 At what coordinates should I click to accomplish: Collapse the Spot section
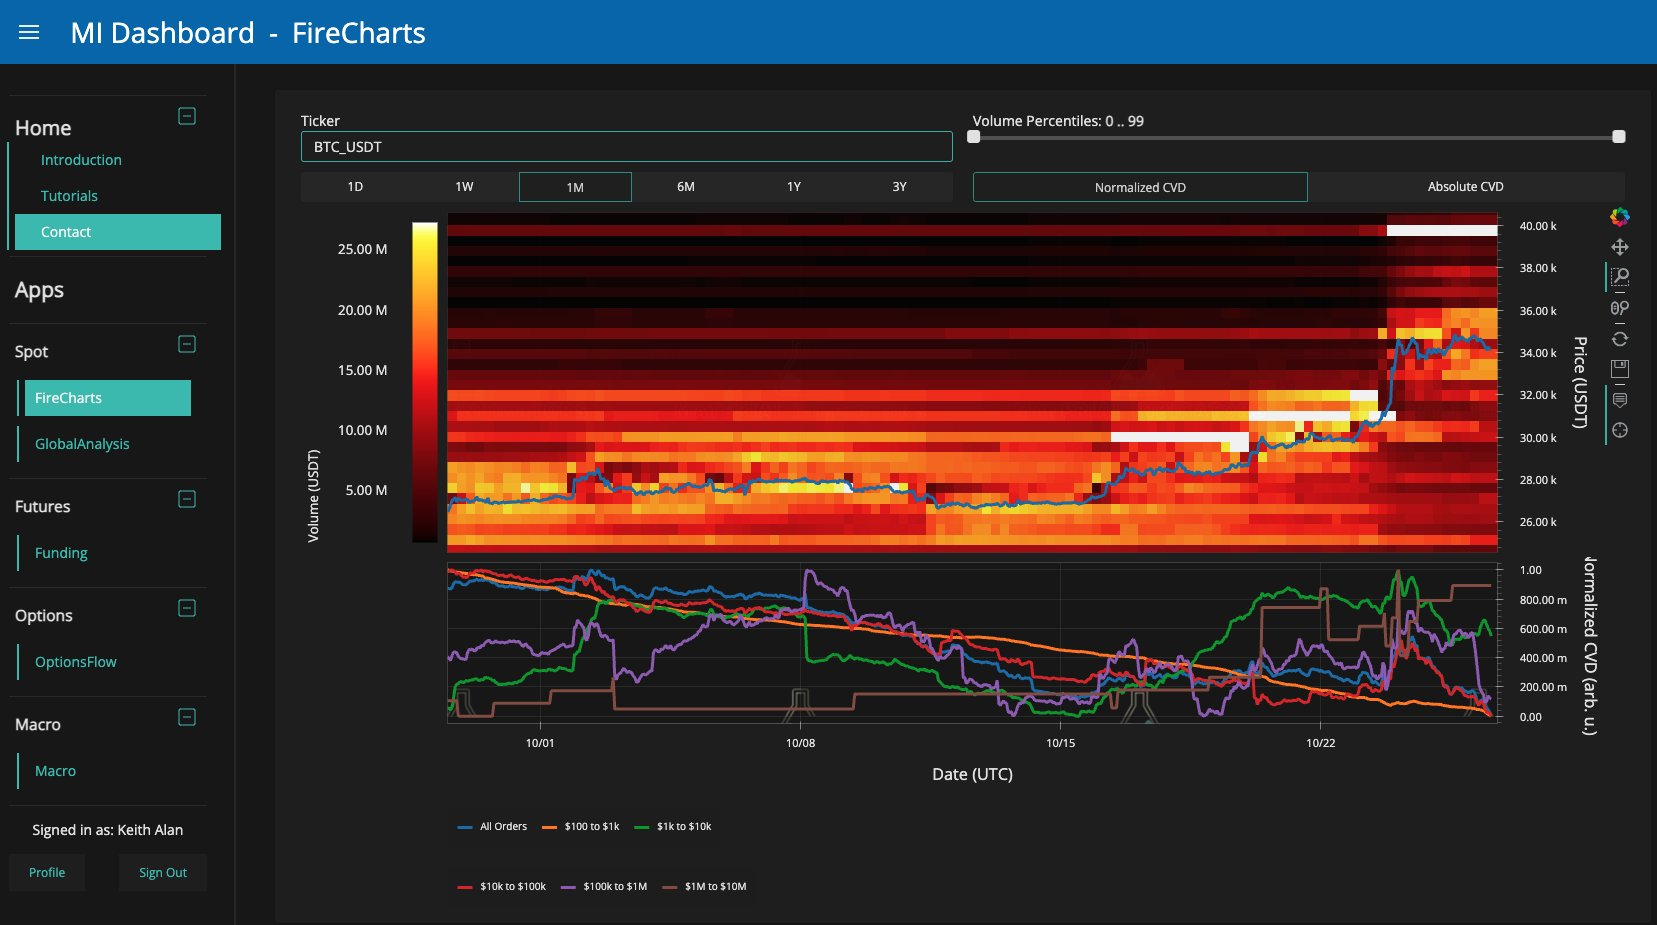[186, 344]
